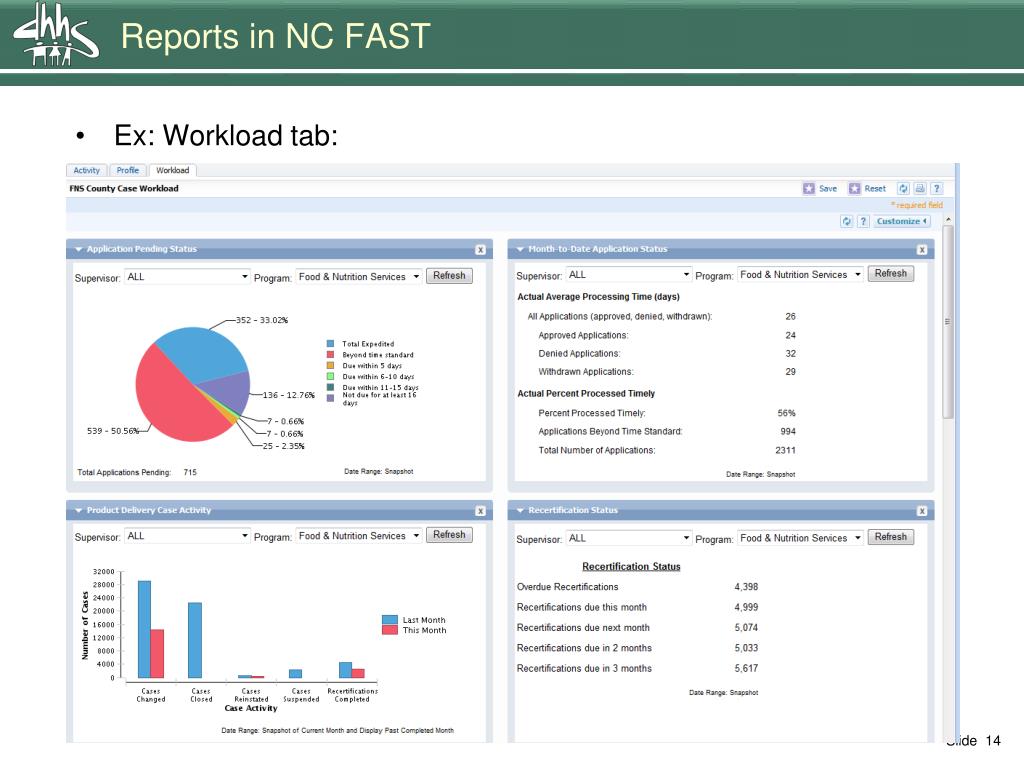Open Program dropdown in Recertification Status
1024x768 pixels.
coord(800,538)
